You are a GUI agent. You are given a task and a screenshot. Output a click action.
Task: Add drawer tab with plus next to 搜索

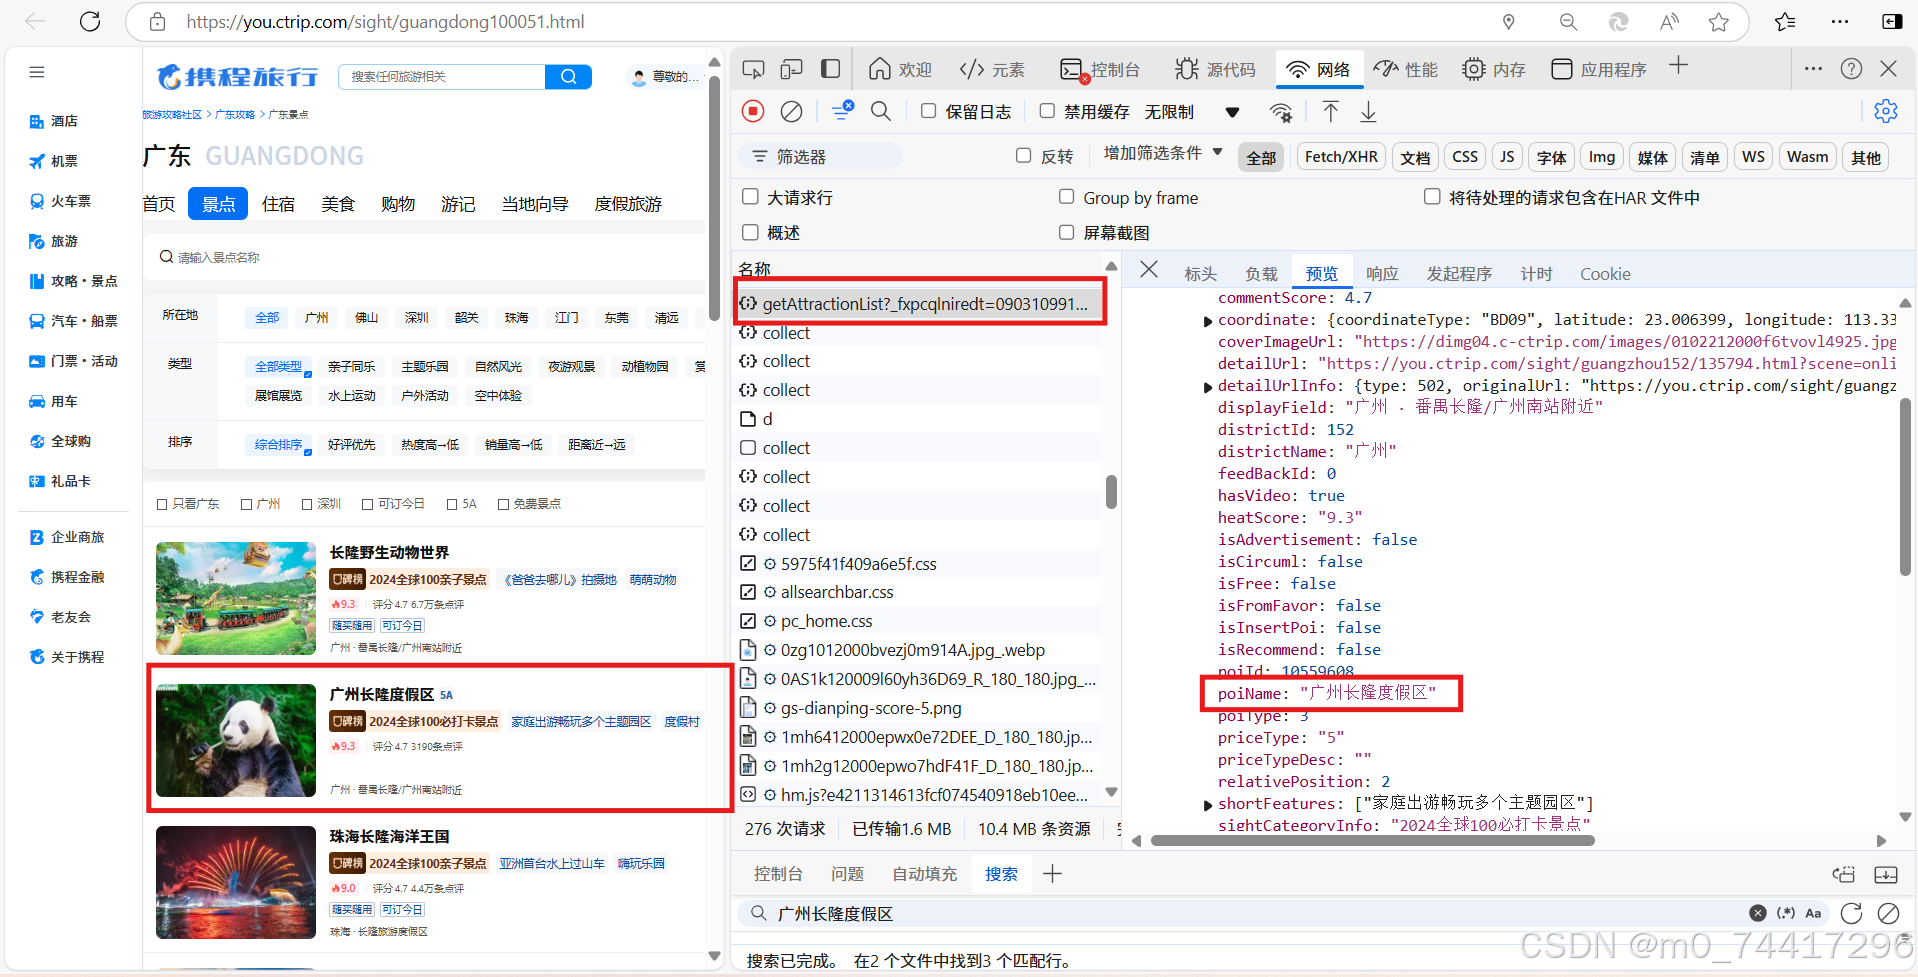pyautogui.click(x=1052, y=874)
